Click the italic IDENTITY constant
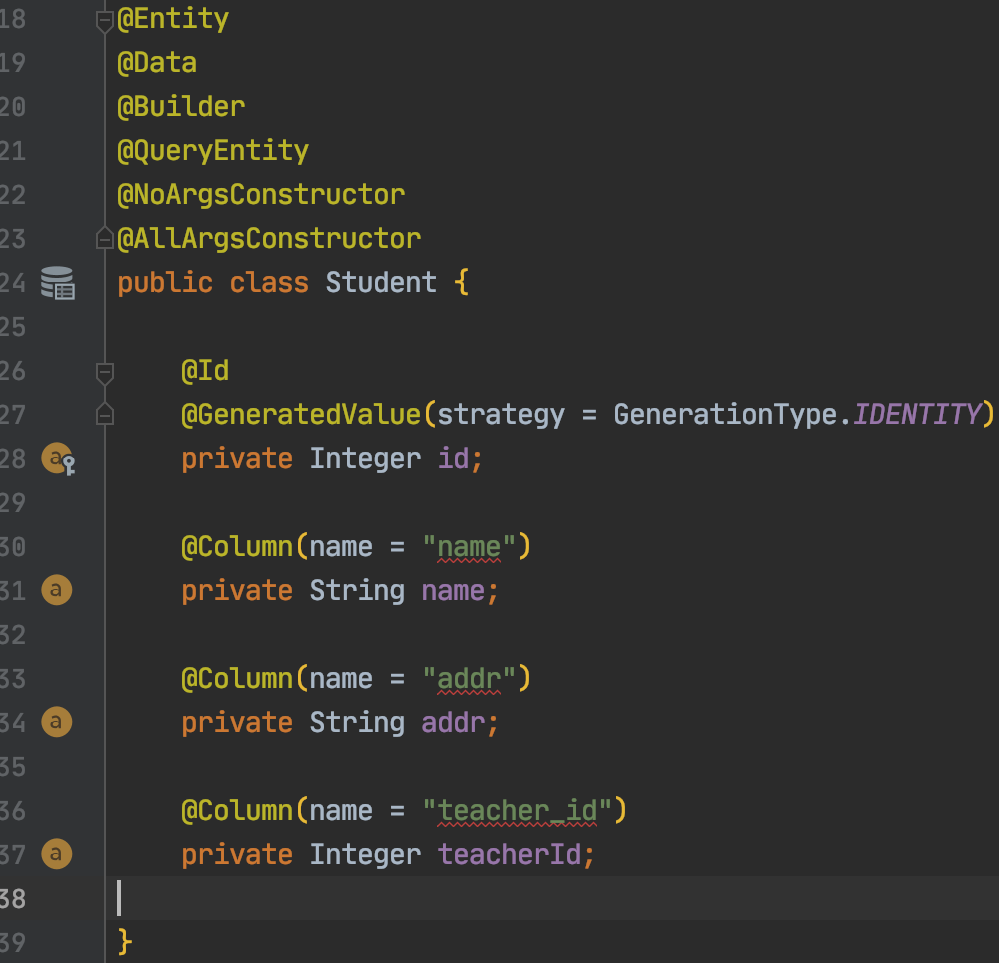This screenshot has height=963, width=999. click(x=917, y=415)
